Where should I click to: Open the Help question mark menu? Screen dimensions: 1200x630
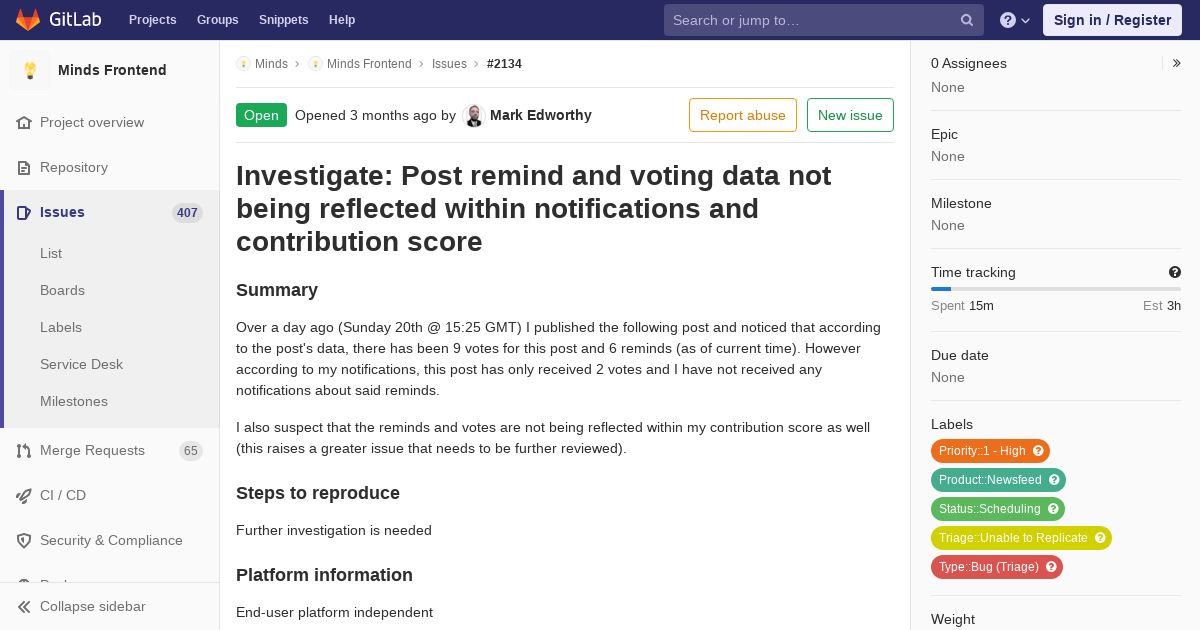[x=1014, y=20]
